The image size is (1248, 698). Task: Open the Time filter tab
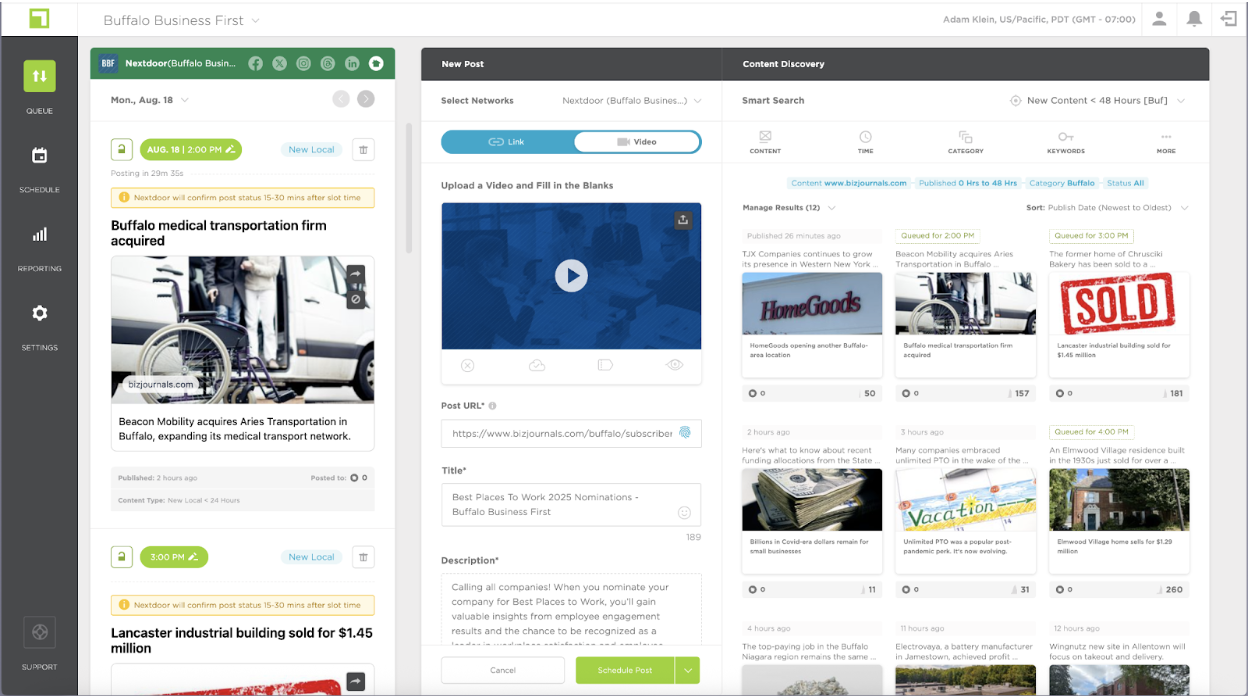865,142
